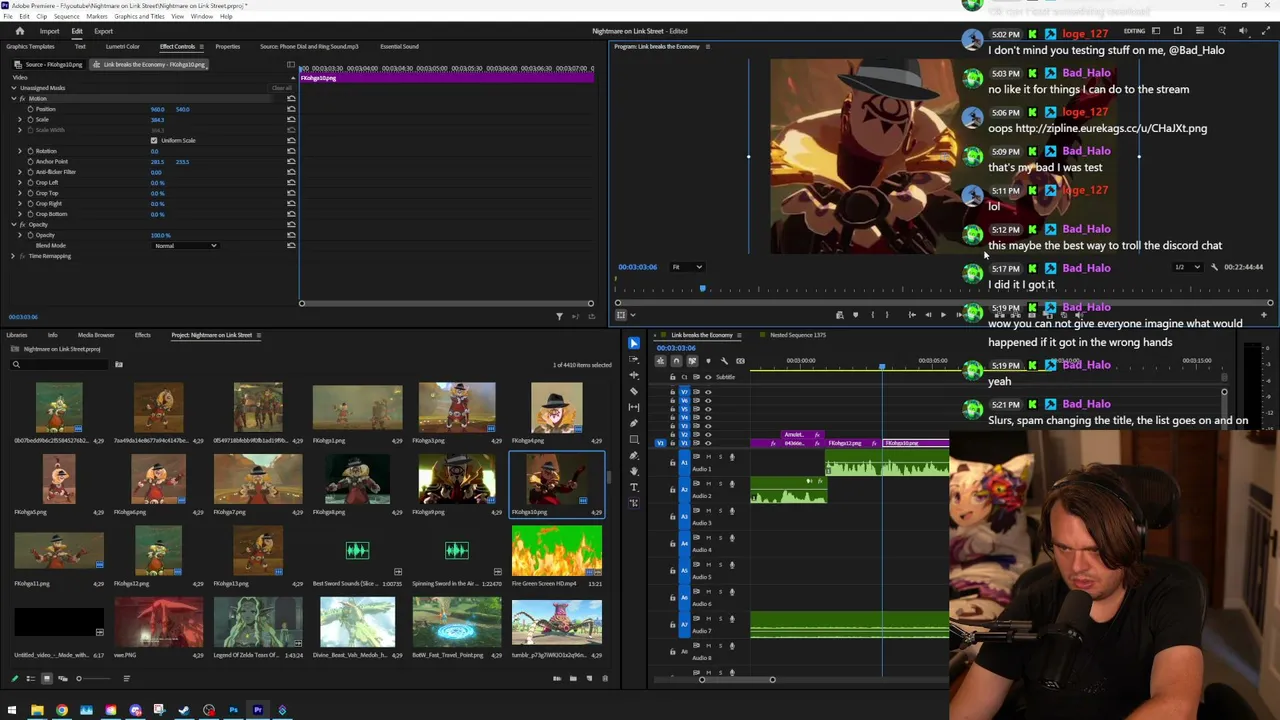Switch to the Lumetri Color tab
This screenshot has height=720, width=1280.
pyautogui.click(x=123, y=46)
